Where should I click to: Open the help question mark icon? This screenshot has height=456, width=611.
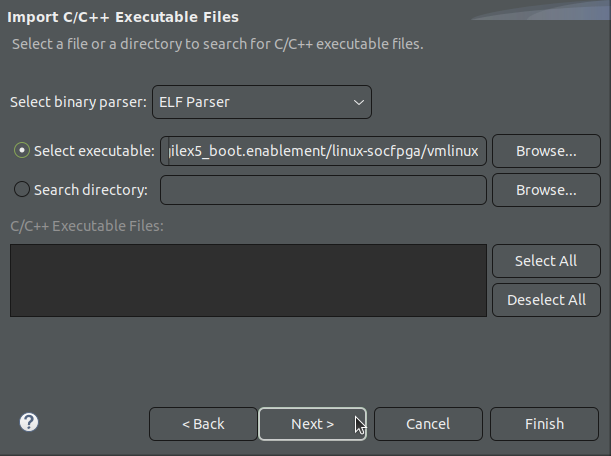coord(29,422)
